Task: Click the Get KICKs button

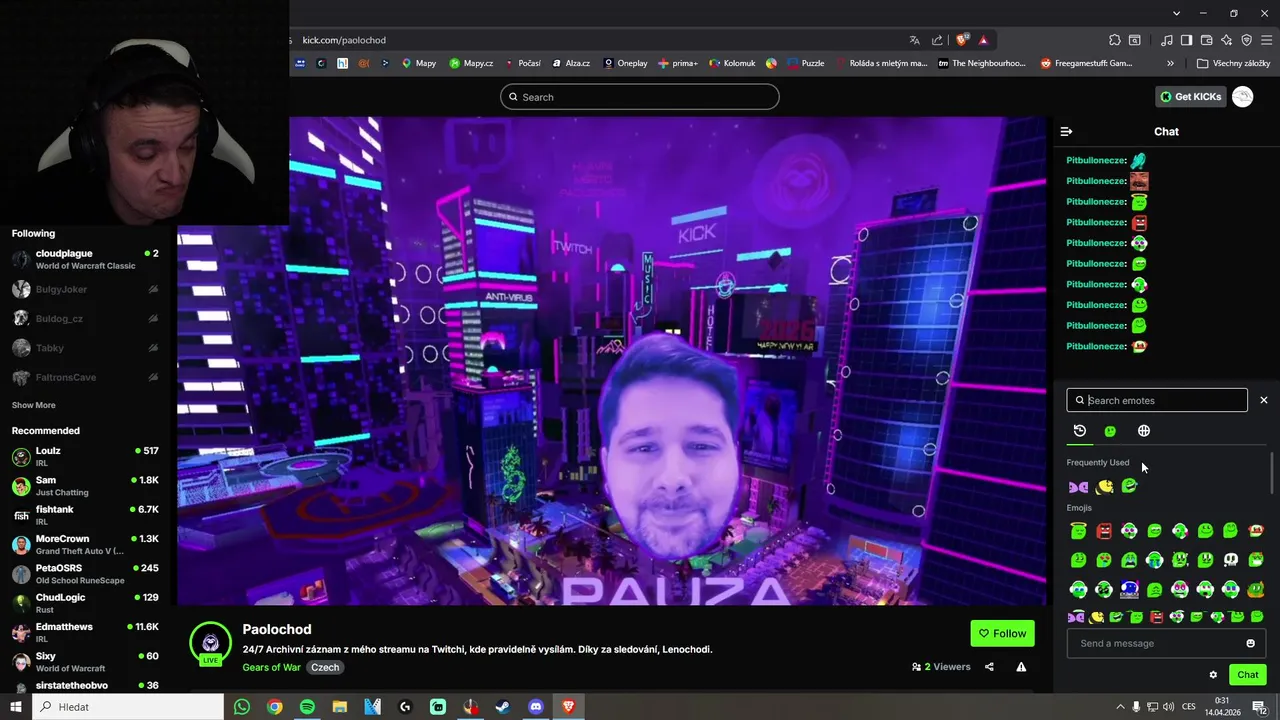Action: [1191, 97]
